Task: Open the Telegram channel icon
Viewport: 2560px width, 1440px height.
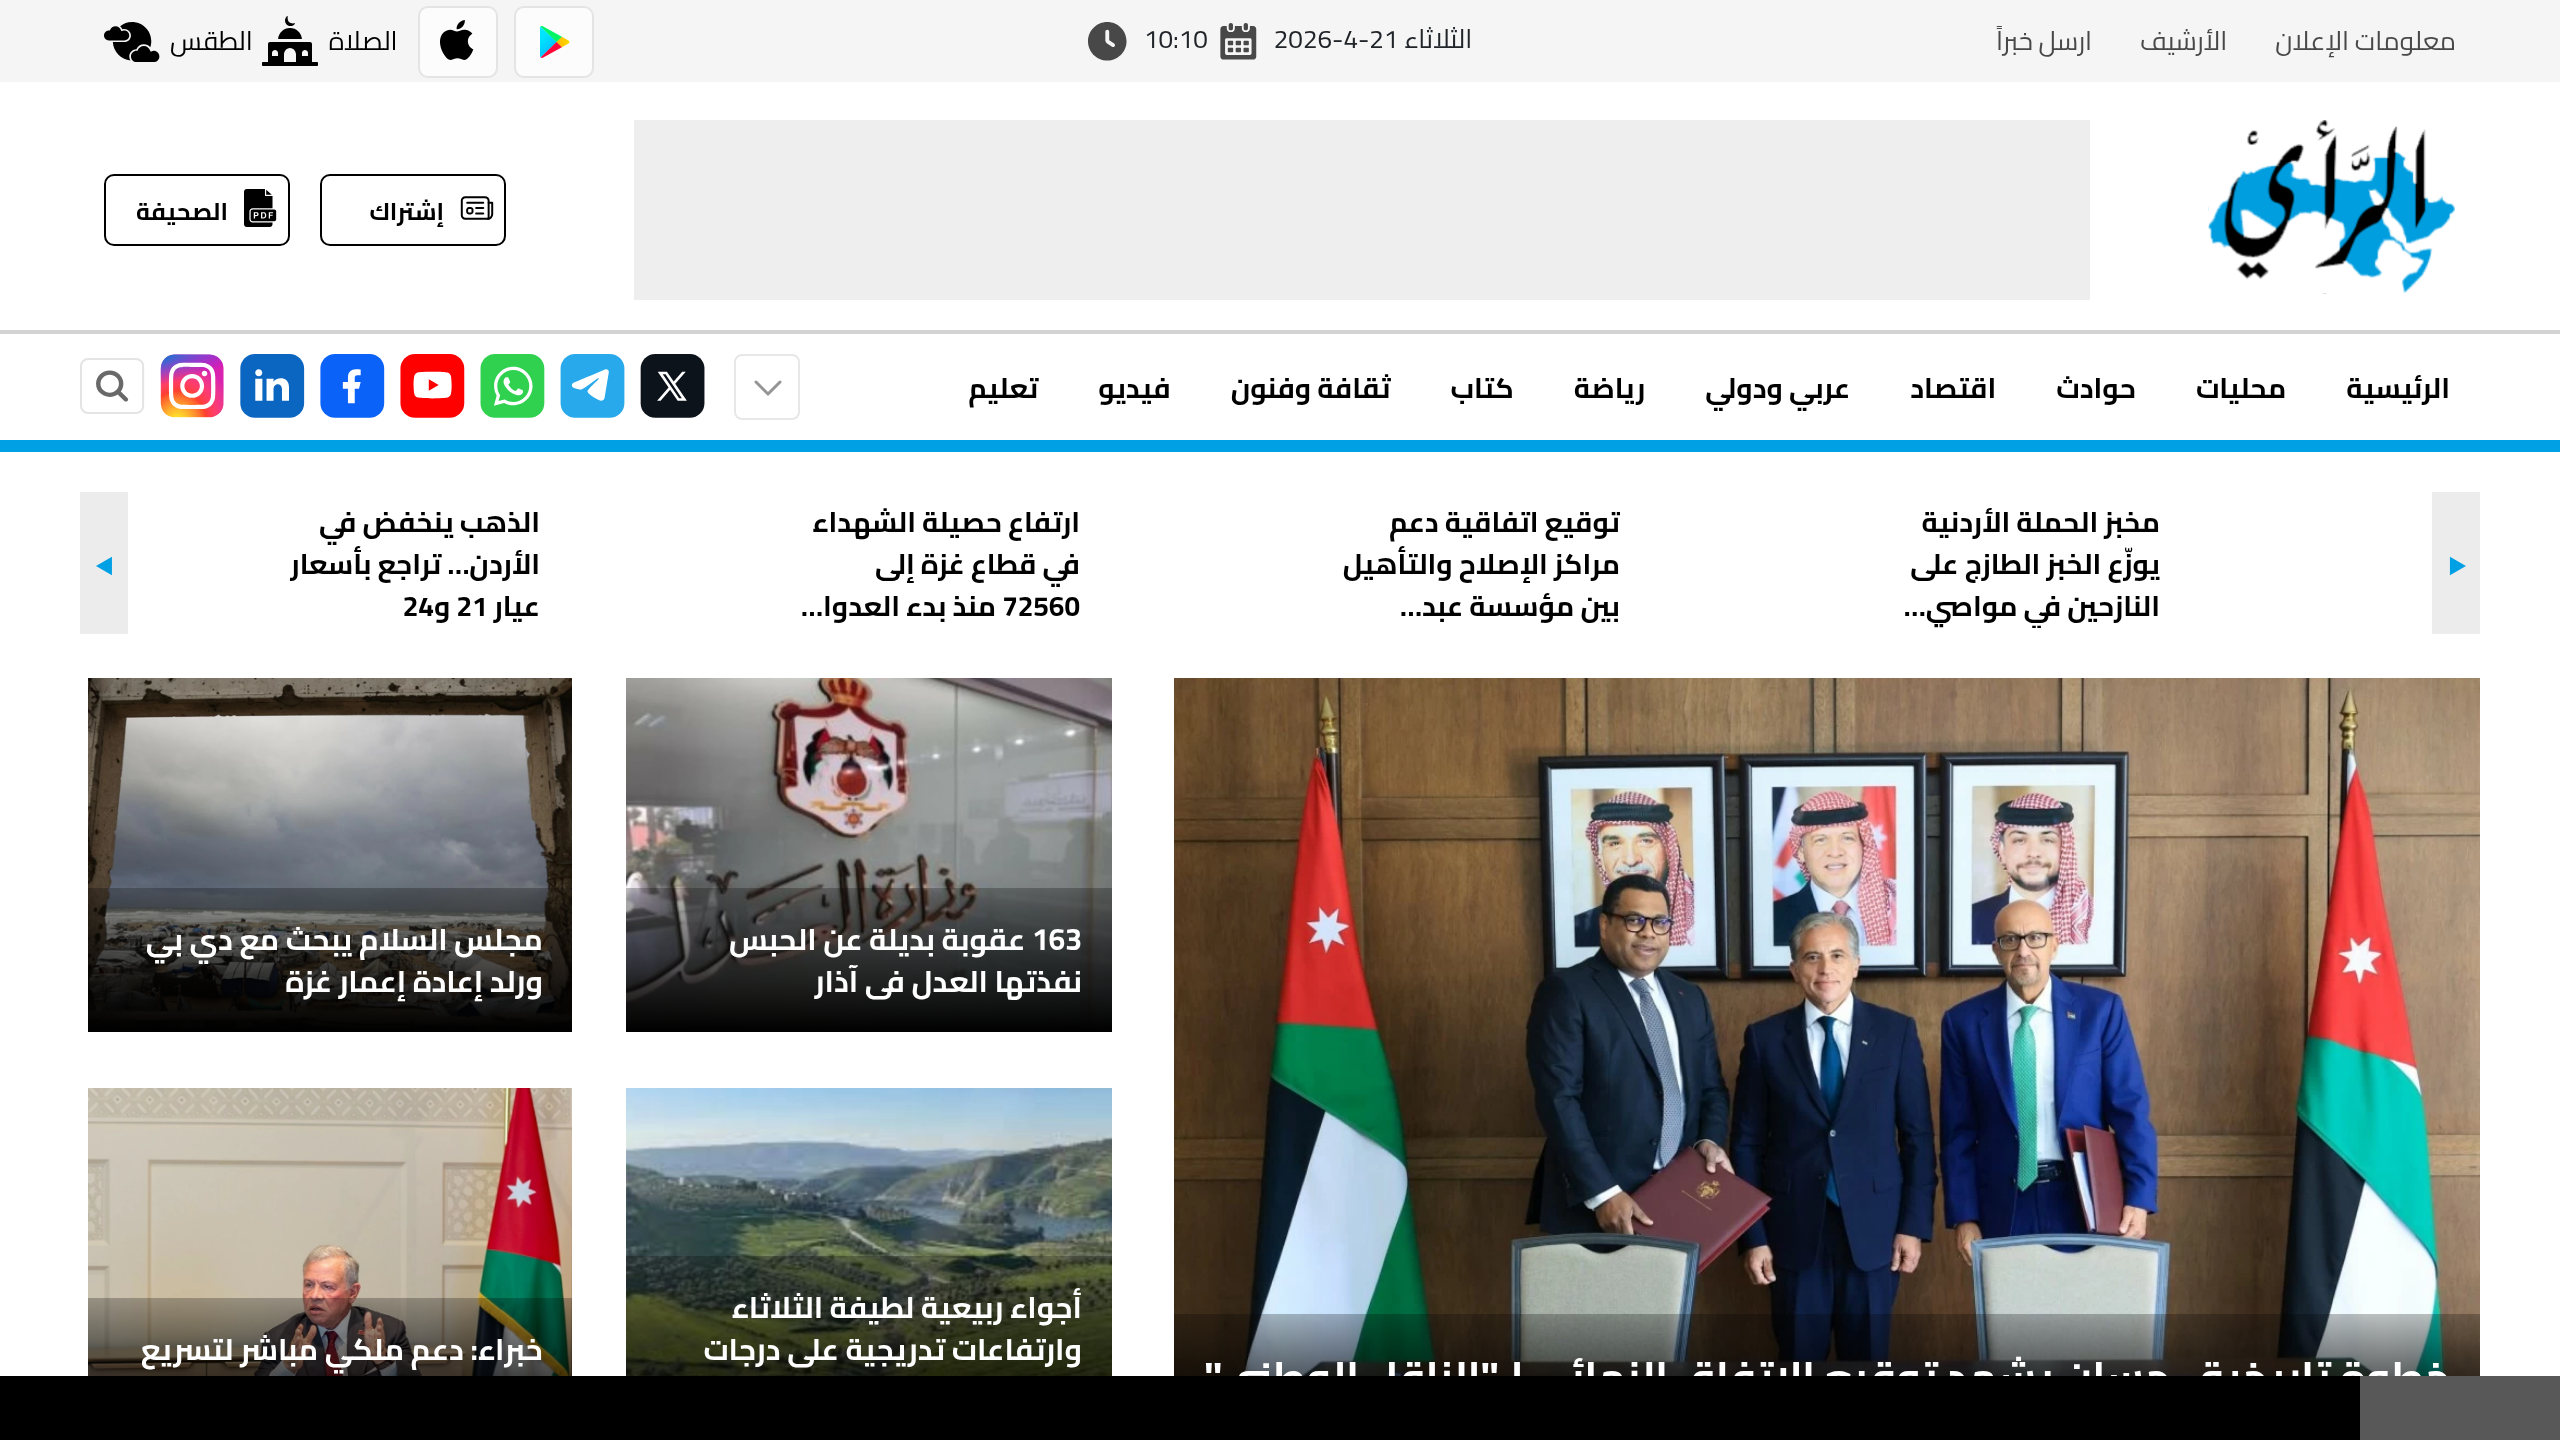Action: tap(592, 386)
